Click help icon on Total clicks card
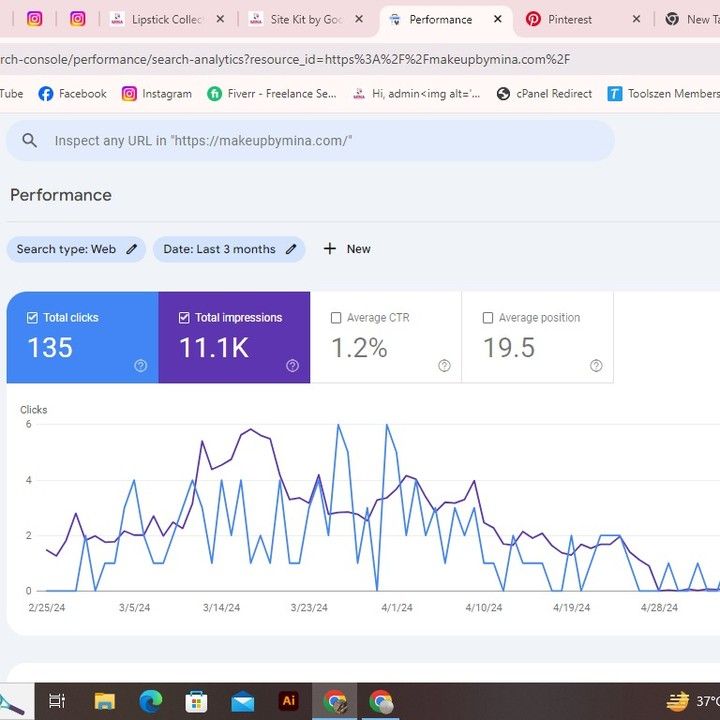The width and height of the screenshot is (720, 720). (141, 366)
